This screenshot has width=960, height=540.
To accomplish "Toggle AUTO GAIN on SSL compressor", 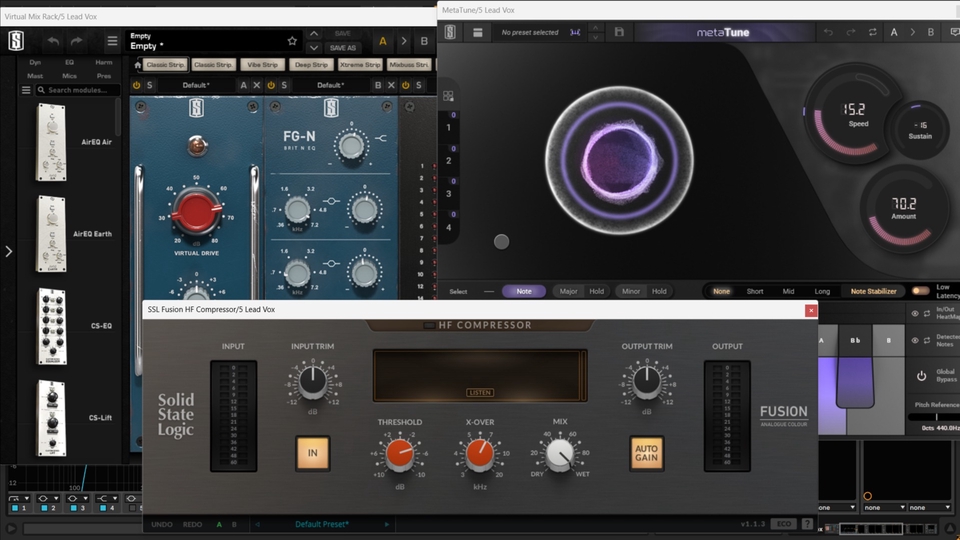I will pos(647,453).
